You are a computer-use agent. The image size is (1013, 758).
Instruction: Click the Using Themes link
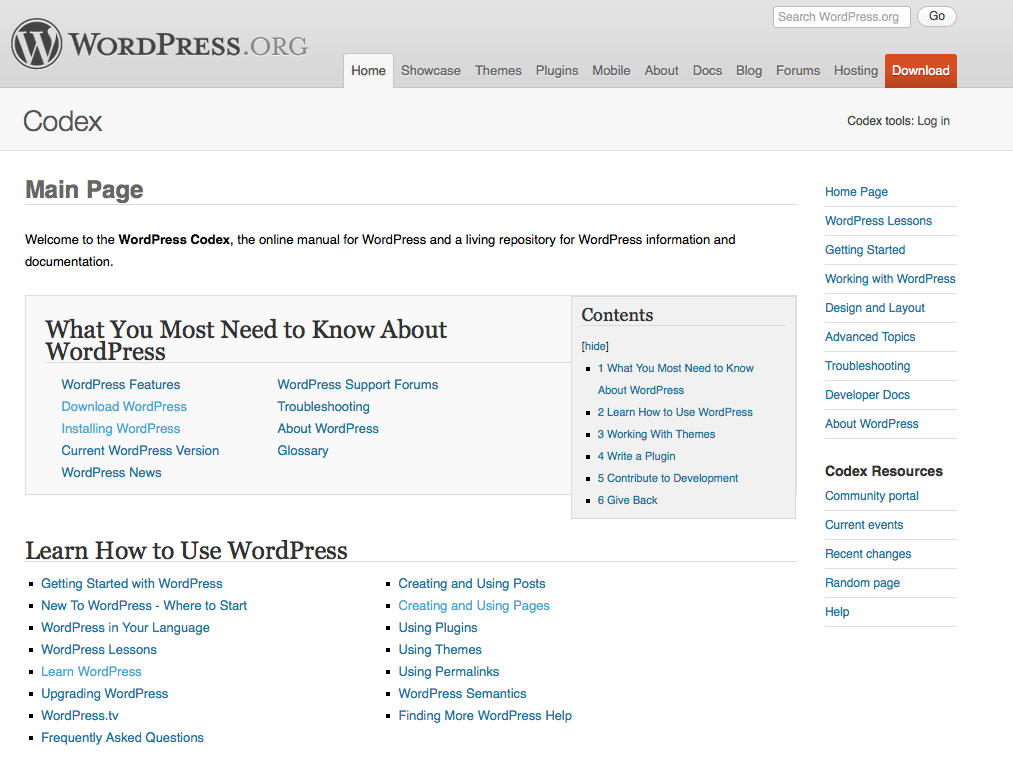click(440, 649)
